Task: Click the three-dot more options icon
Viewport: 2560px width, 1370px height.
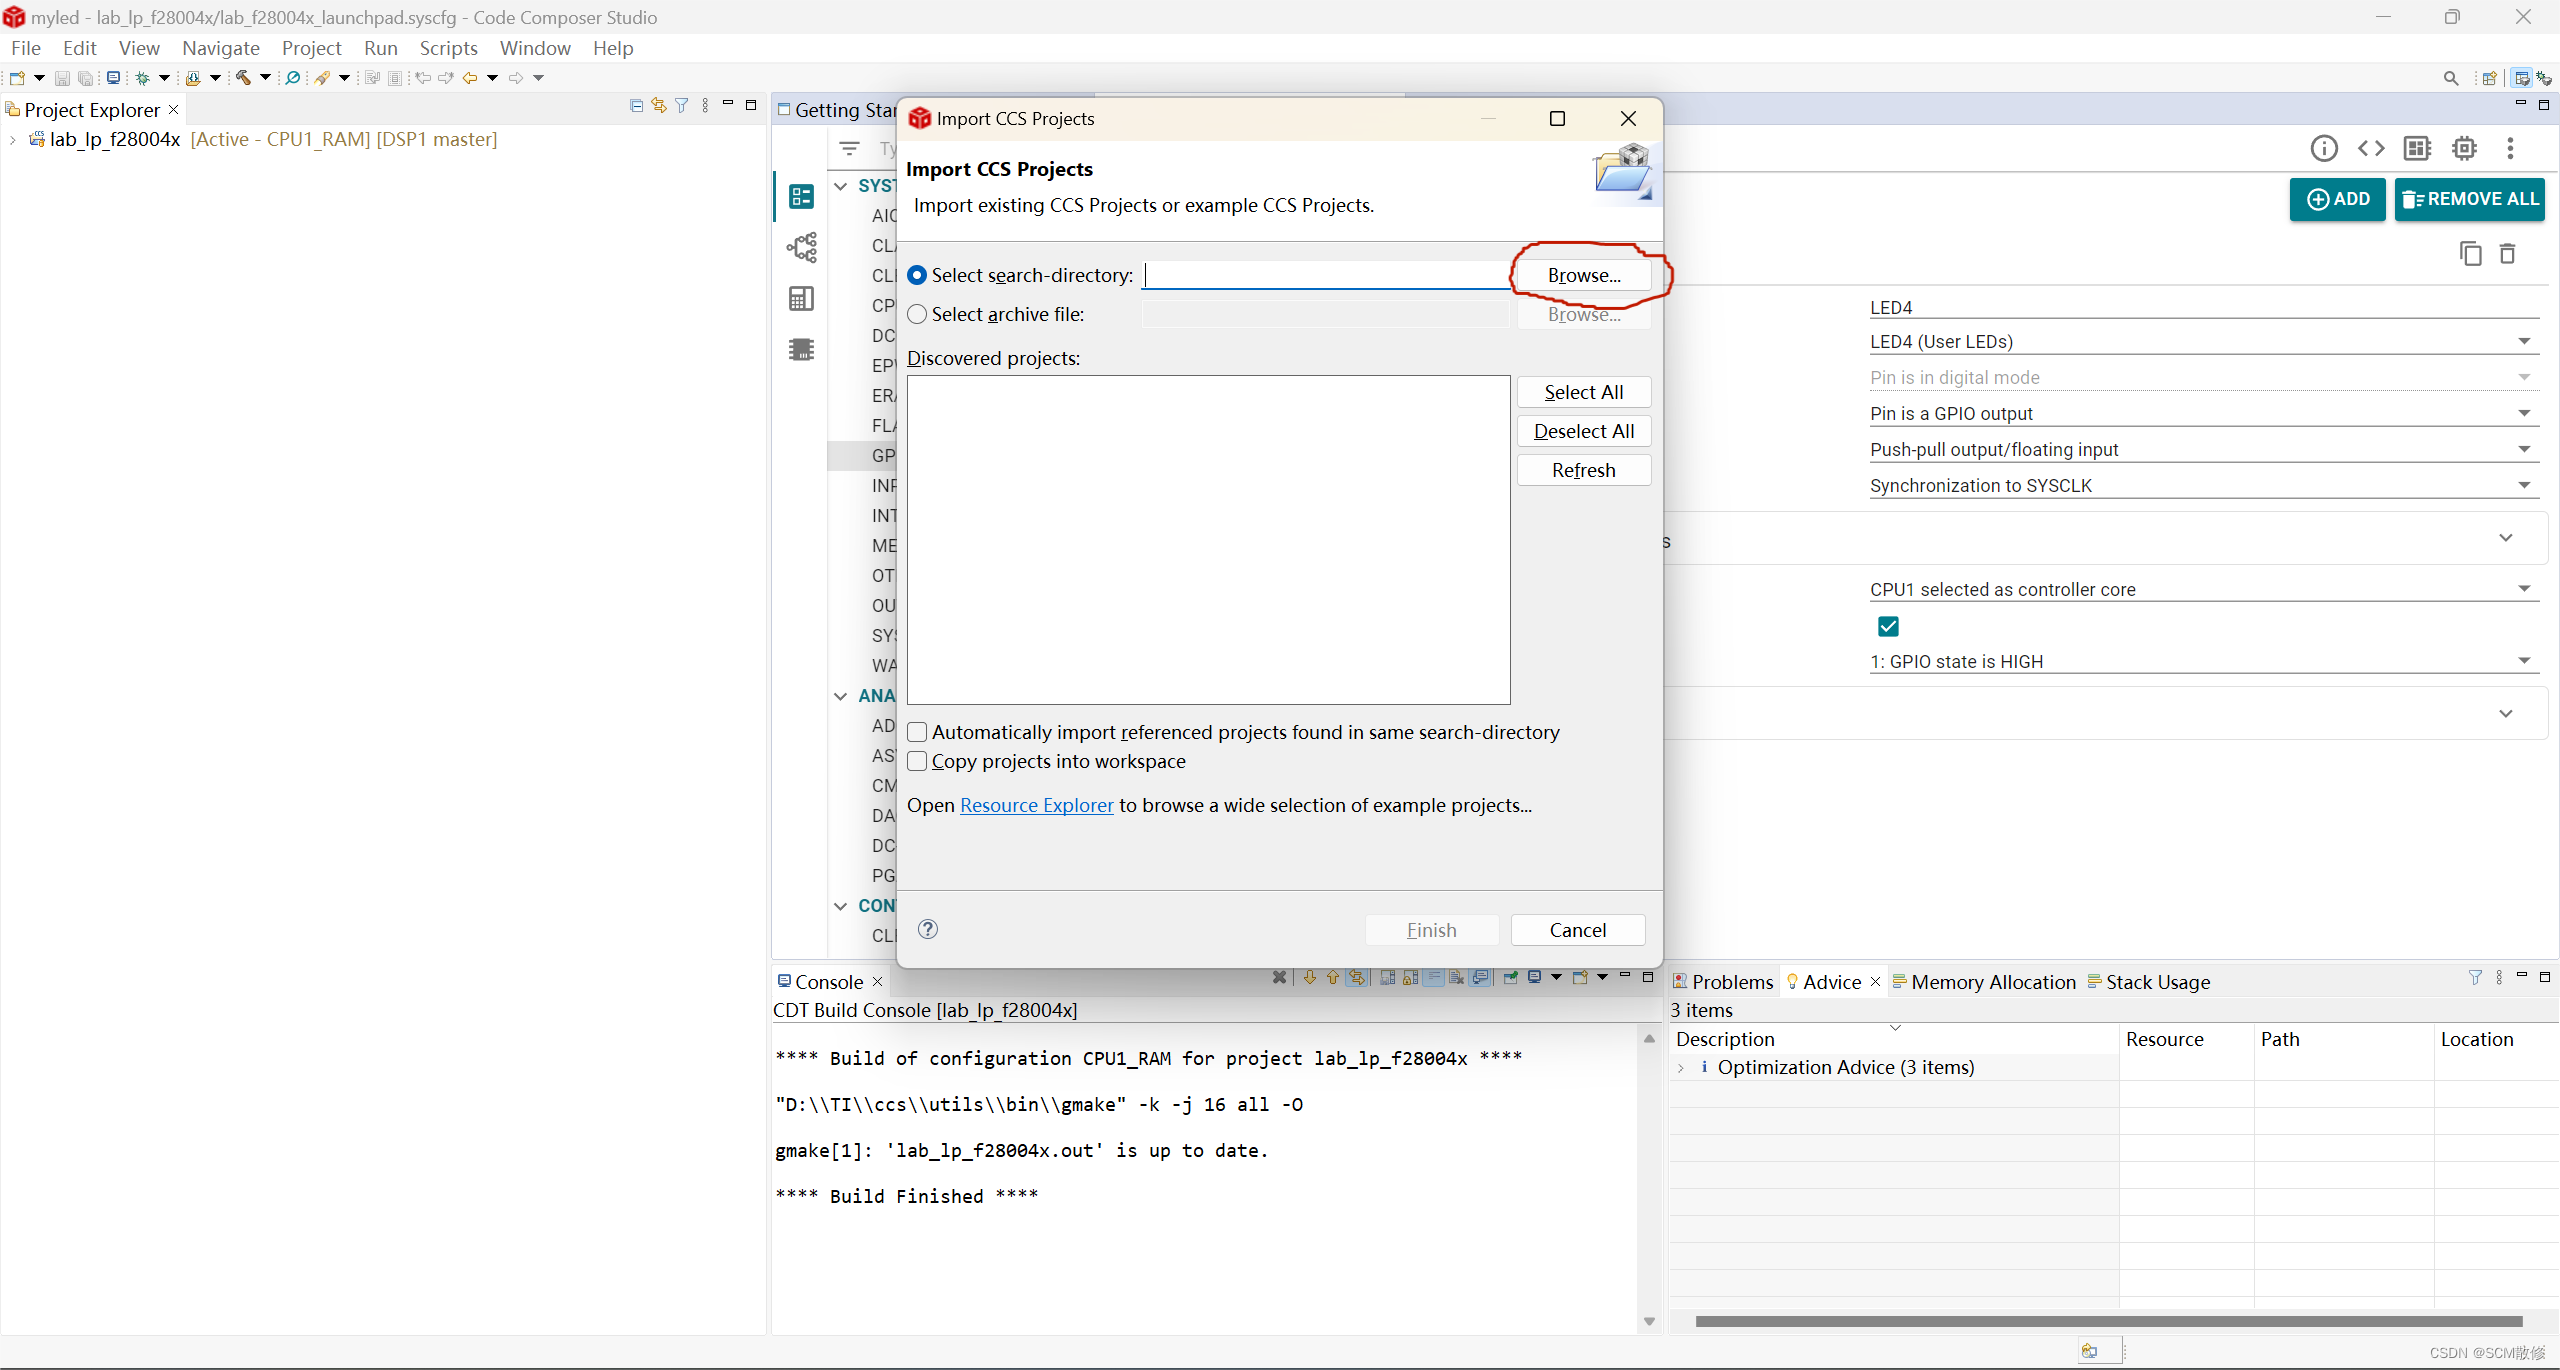Action: (x=2510, y=149)
